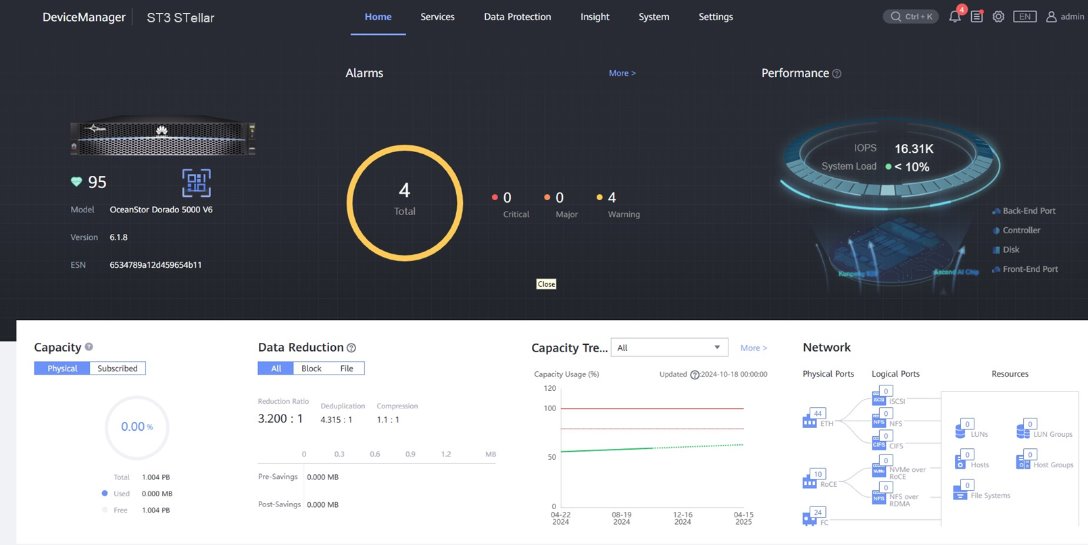Click the Critical alarms count

507,198
